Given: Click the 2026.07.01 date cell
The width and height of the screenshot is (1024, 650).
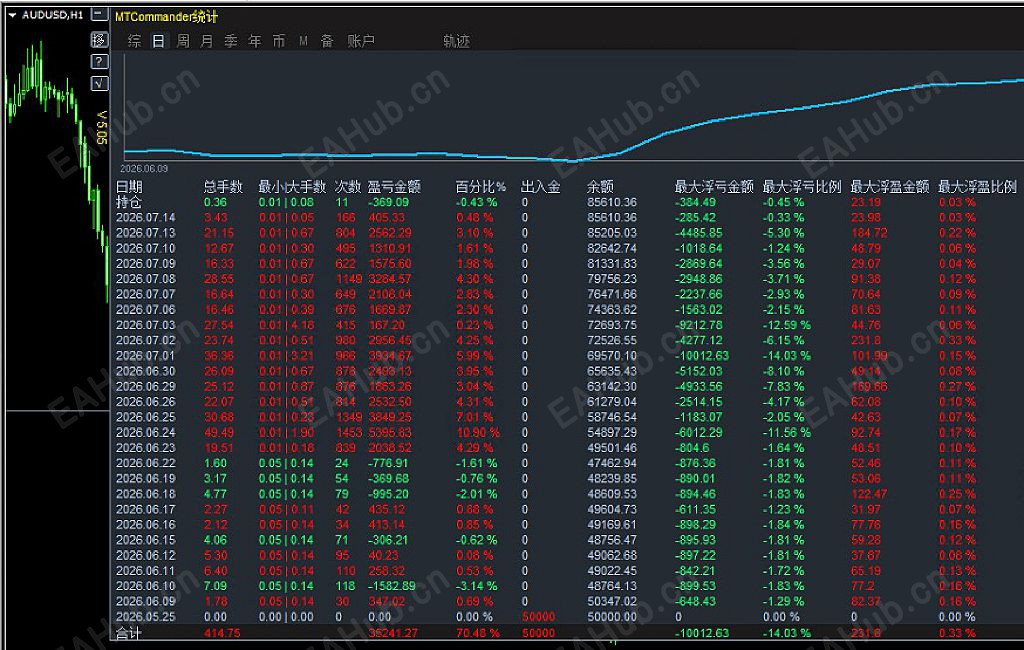Looking at the screenshot, I should click(146, 356).
